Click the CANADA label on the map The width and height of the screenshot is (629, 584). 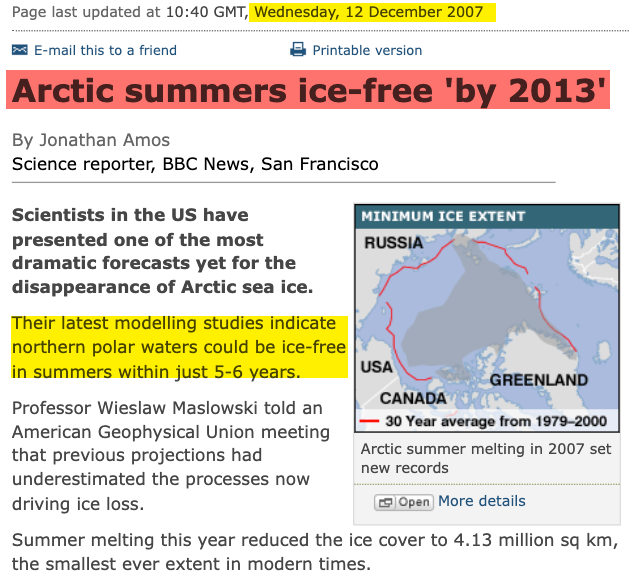[x=412, y=398]
